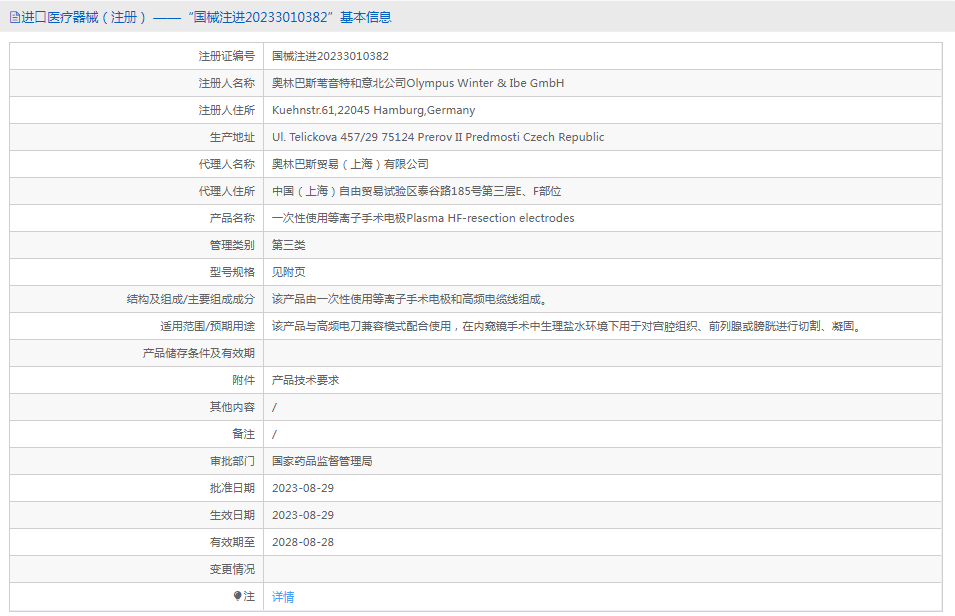Viewport: 955px width, 616px height.
Task: Select the structure composition description text
Action: [409, 299]
